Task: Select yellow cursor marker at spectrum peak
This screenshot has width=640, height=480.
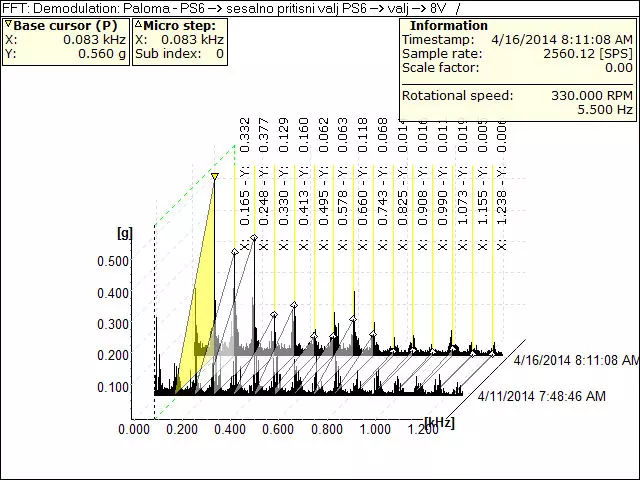Action: coord(214,177)
